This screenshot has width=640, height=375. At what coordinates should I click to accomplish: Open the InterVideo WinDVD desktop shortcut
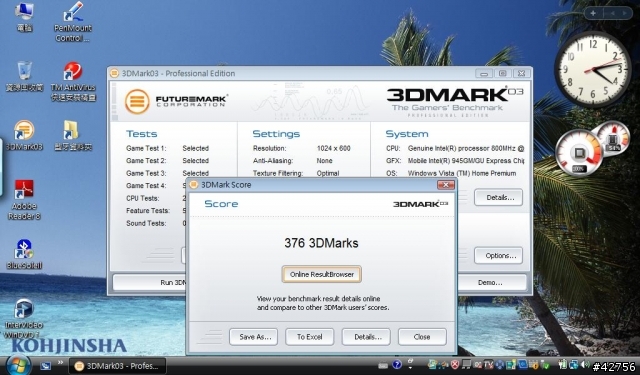(24, 318)
